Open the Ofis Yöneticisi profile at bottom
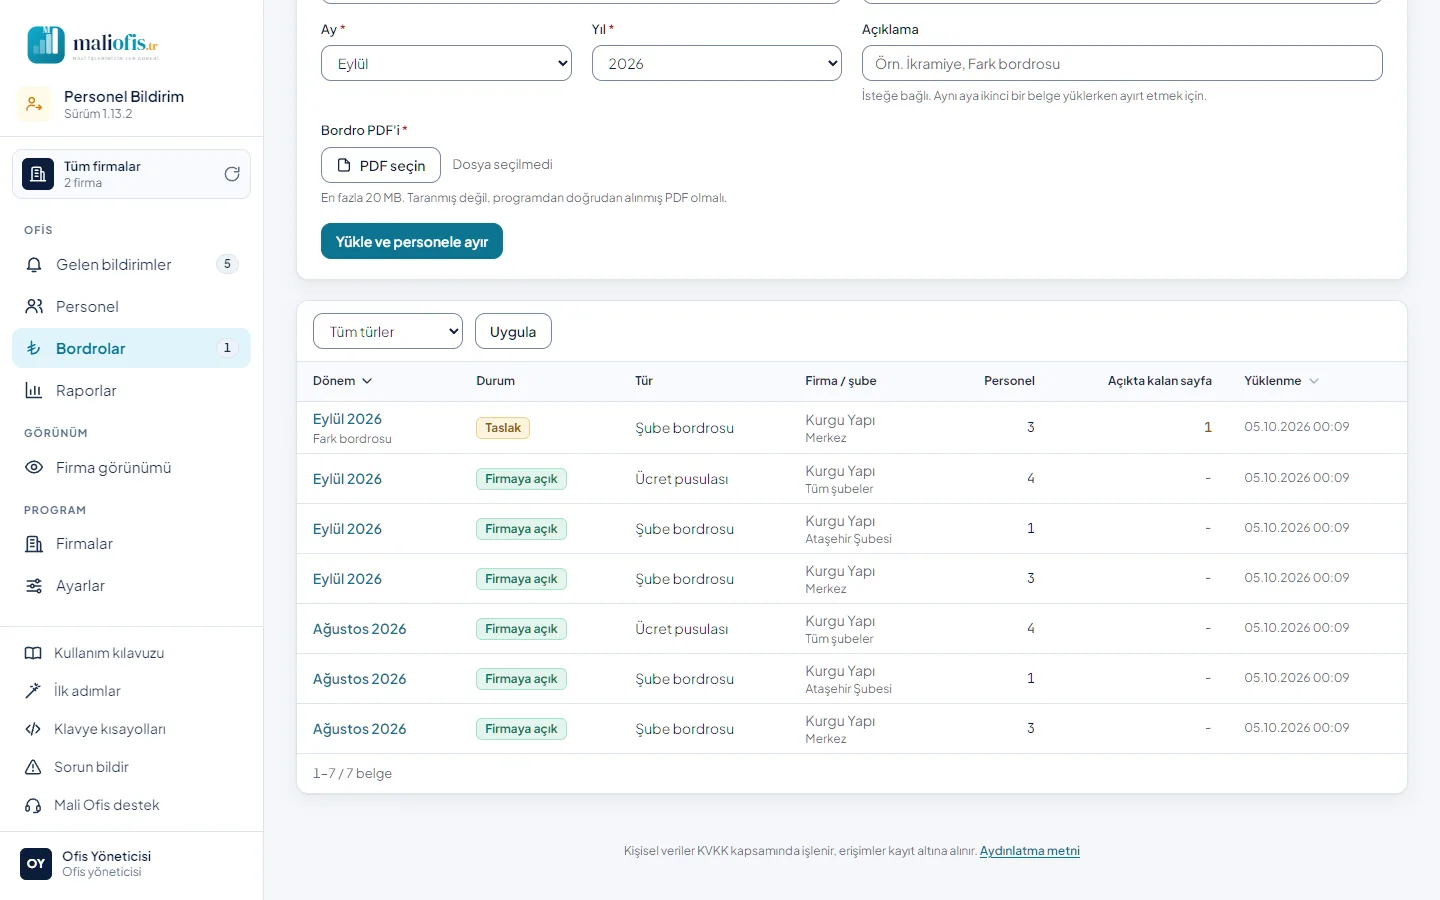Viewport: 1440px width, 900px height. tap(131, 864)
